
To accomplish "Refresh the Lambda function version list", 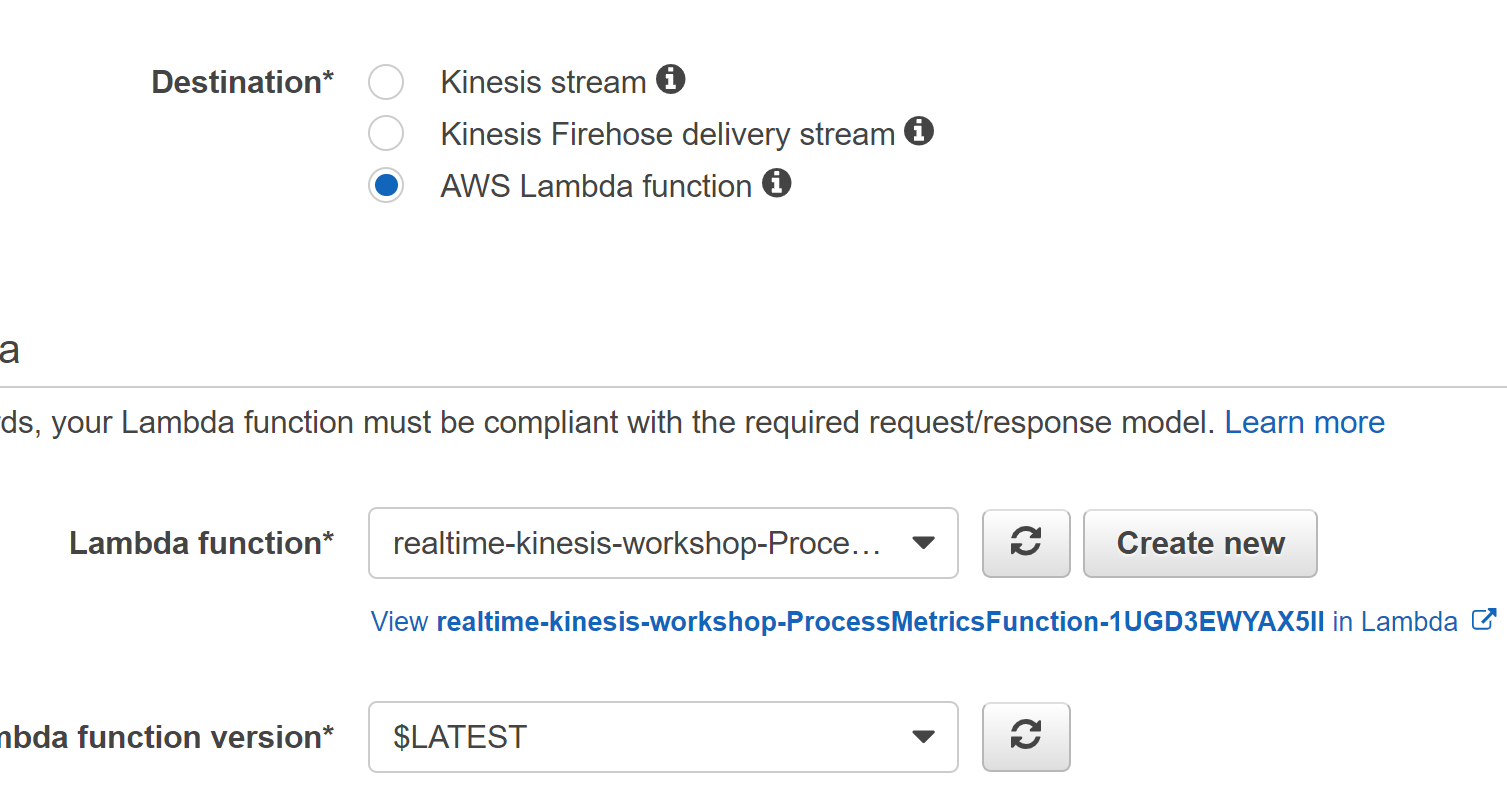I will coord(1026,737).
